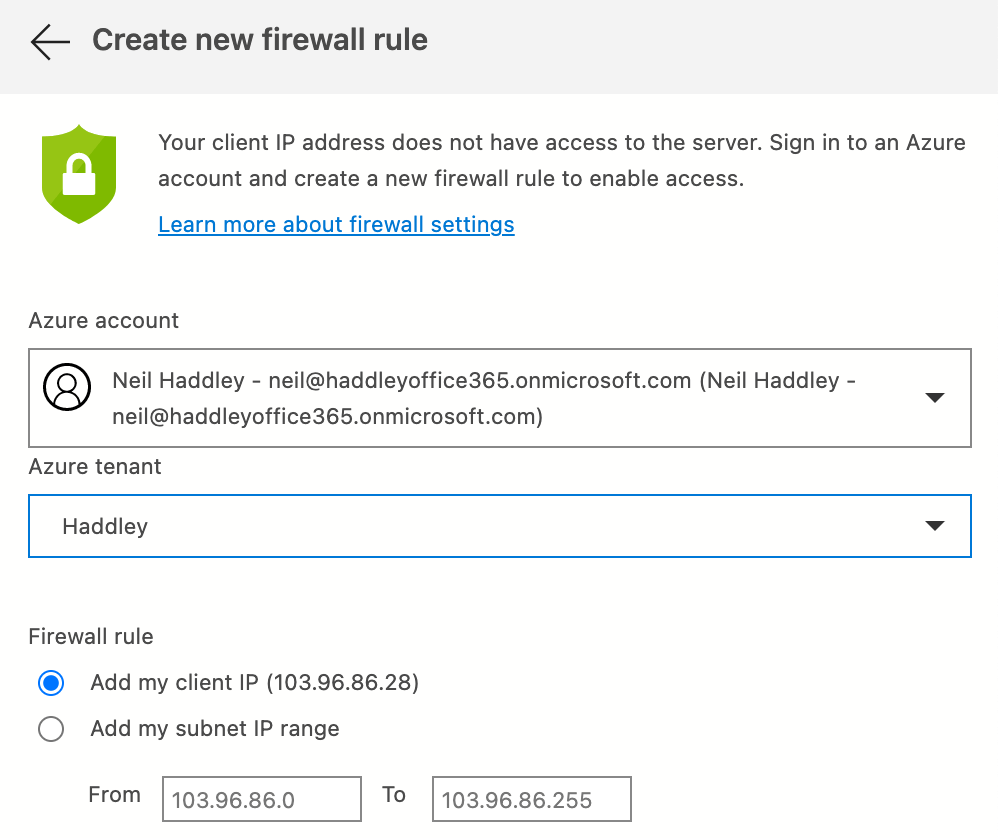Select the Add my client IP radio button

51,683
